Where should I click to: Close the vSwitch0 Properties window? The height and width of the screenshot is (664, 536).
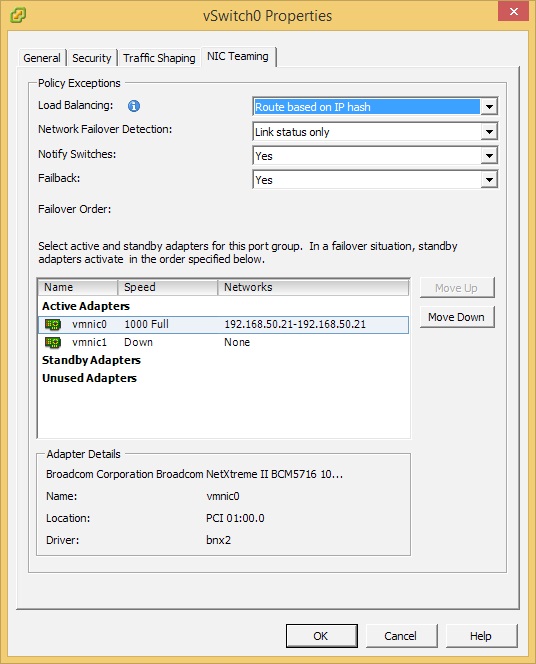point(514,12)
